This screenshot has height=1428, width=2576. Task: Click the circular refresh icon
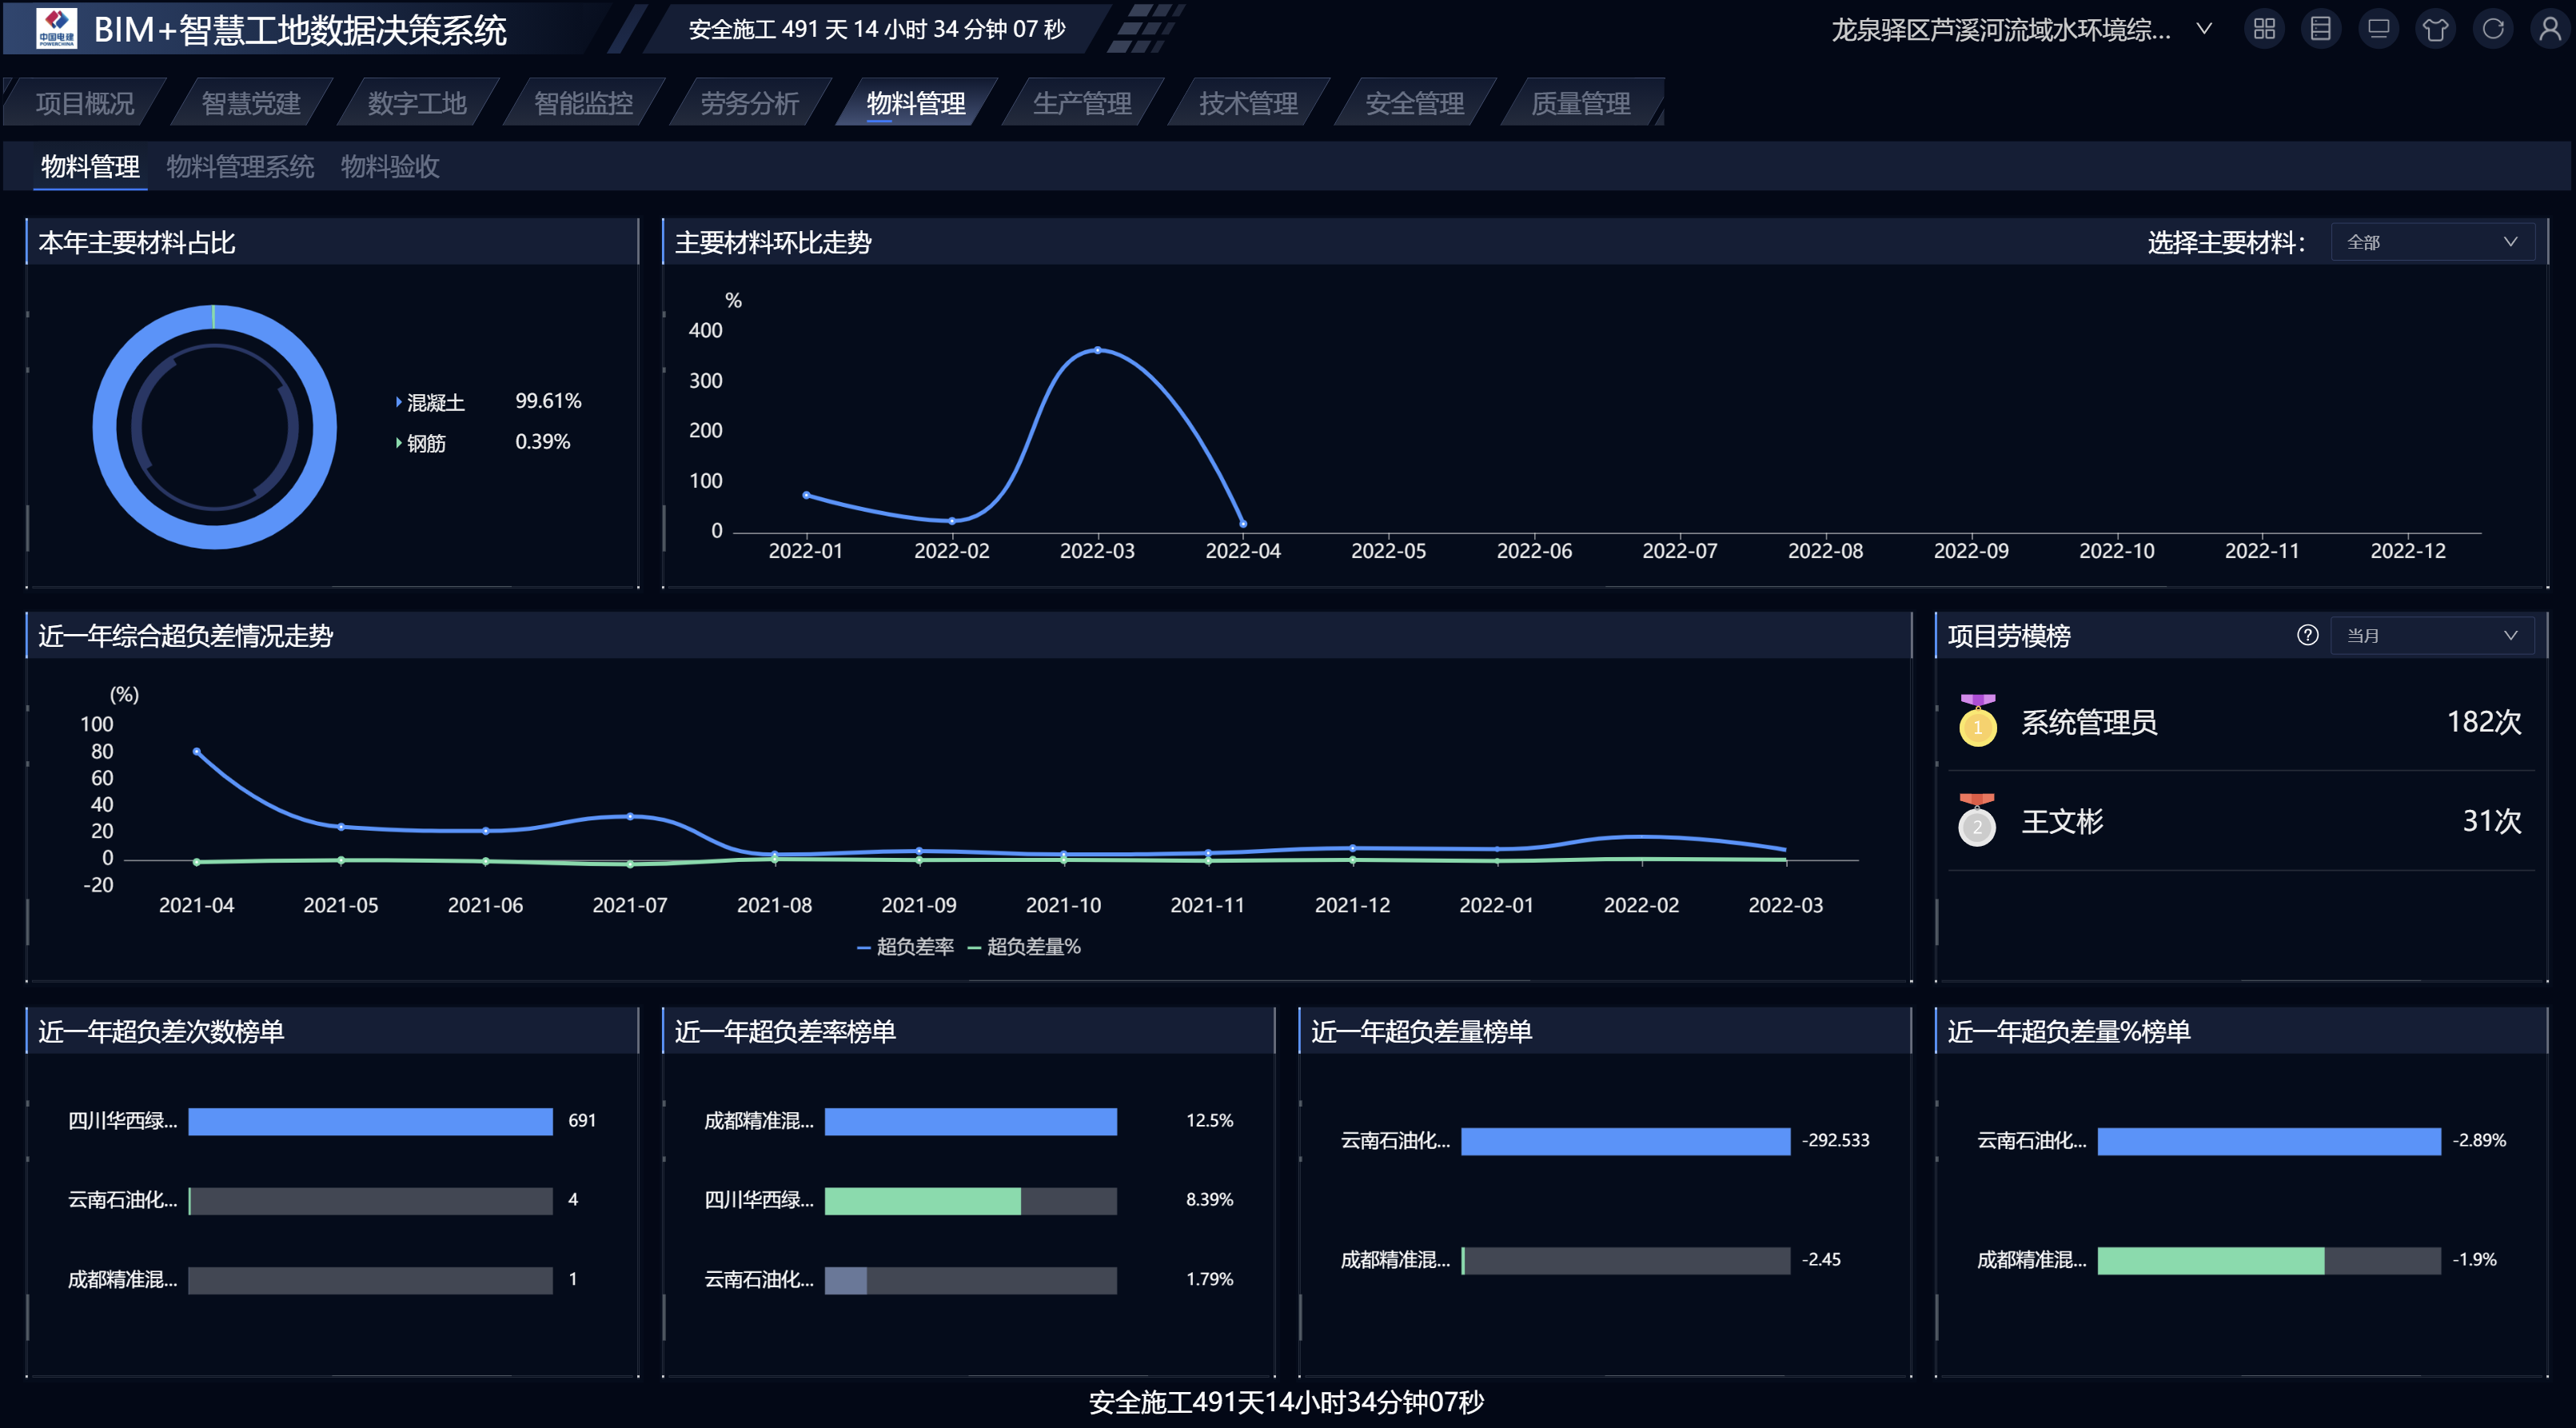[2492, 29]
